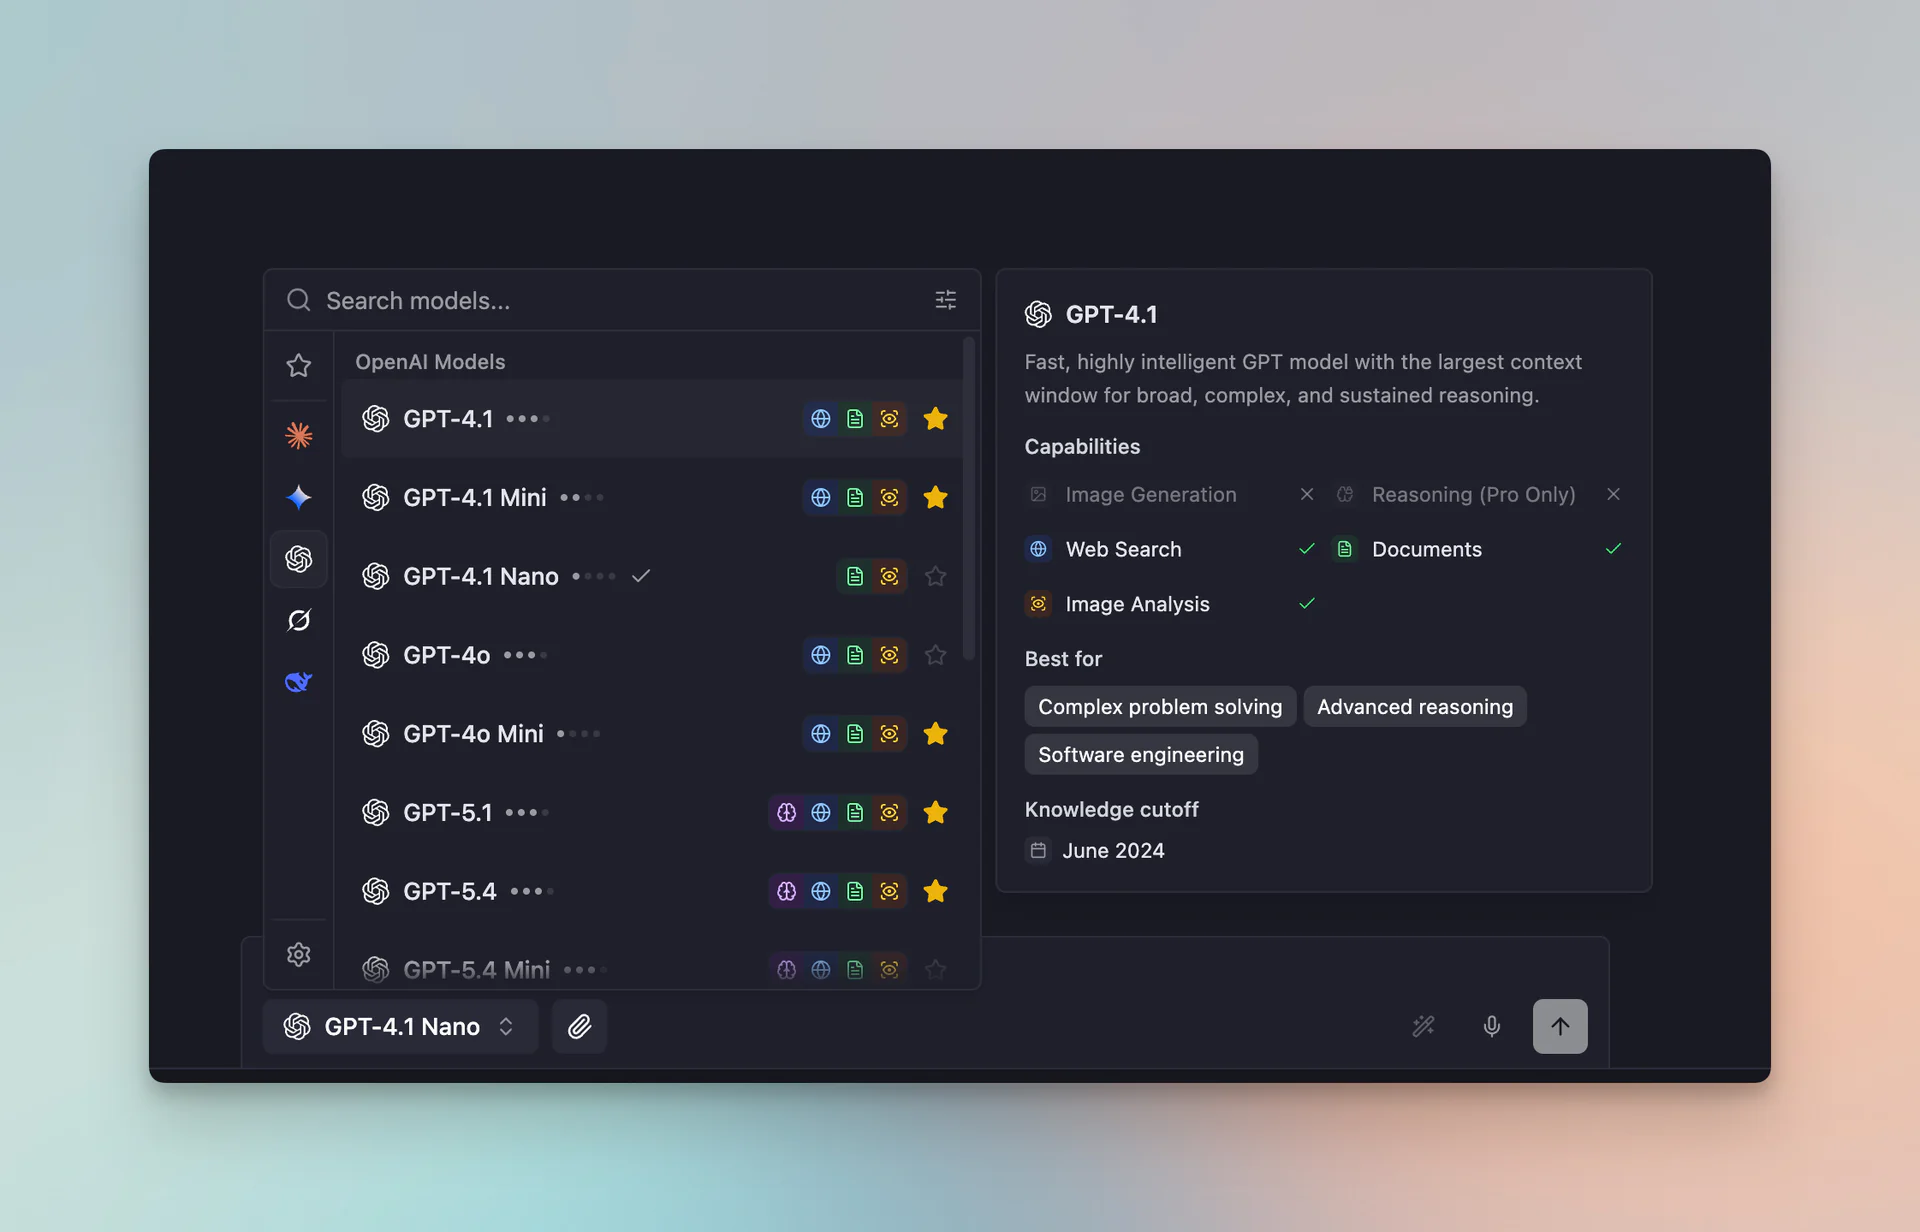Click the documents icon on GPT-5.4 row

pyautogui.click(x=854, y=891)
